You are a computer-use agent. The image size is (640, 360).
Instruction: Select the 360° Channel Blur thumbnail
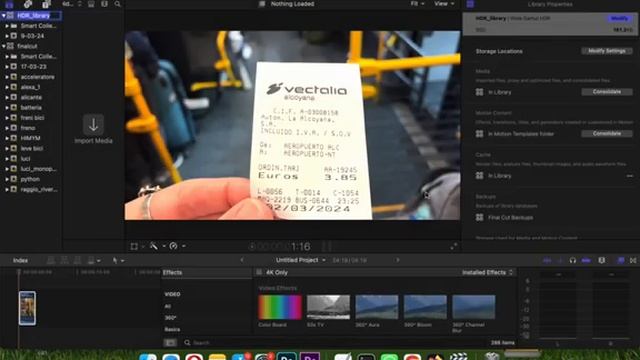pyautogui.click(x=473, y=307)
